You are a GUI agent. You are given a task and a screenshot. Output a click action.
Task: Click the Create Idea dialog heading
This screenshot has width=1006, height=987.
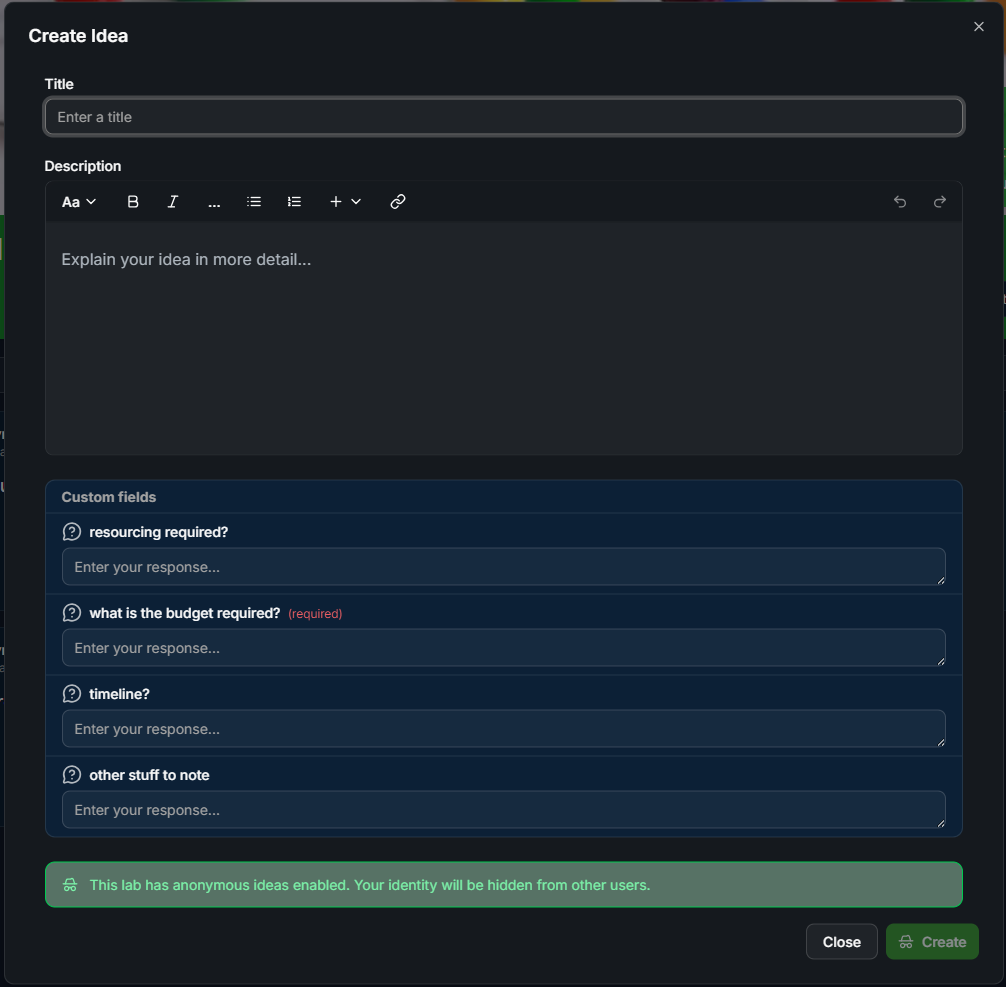tap(78, 36)
